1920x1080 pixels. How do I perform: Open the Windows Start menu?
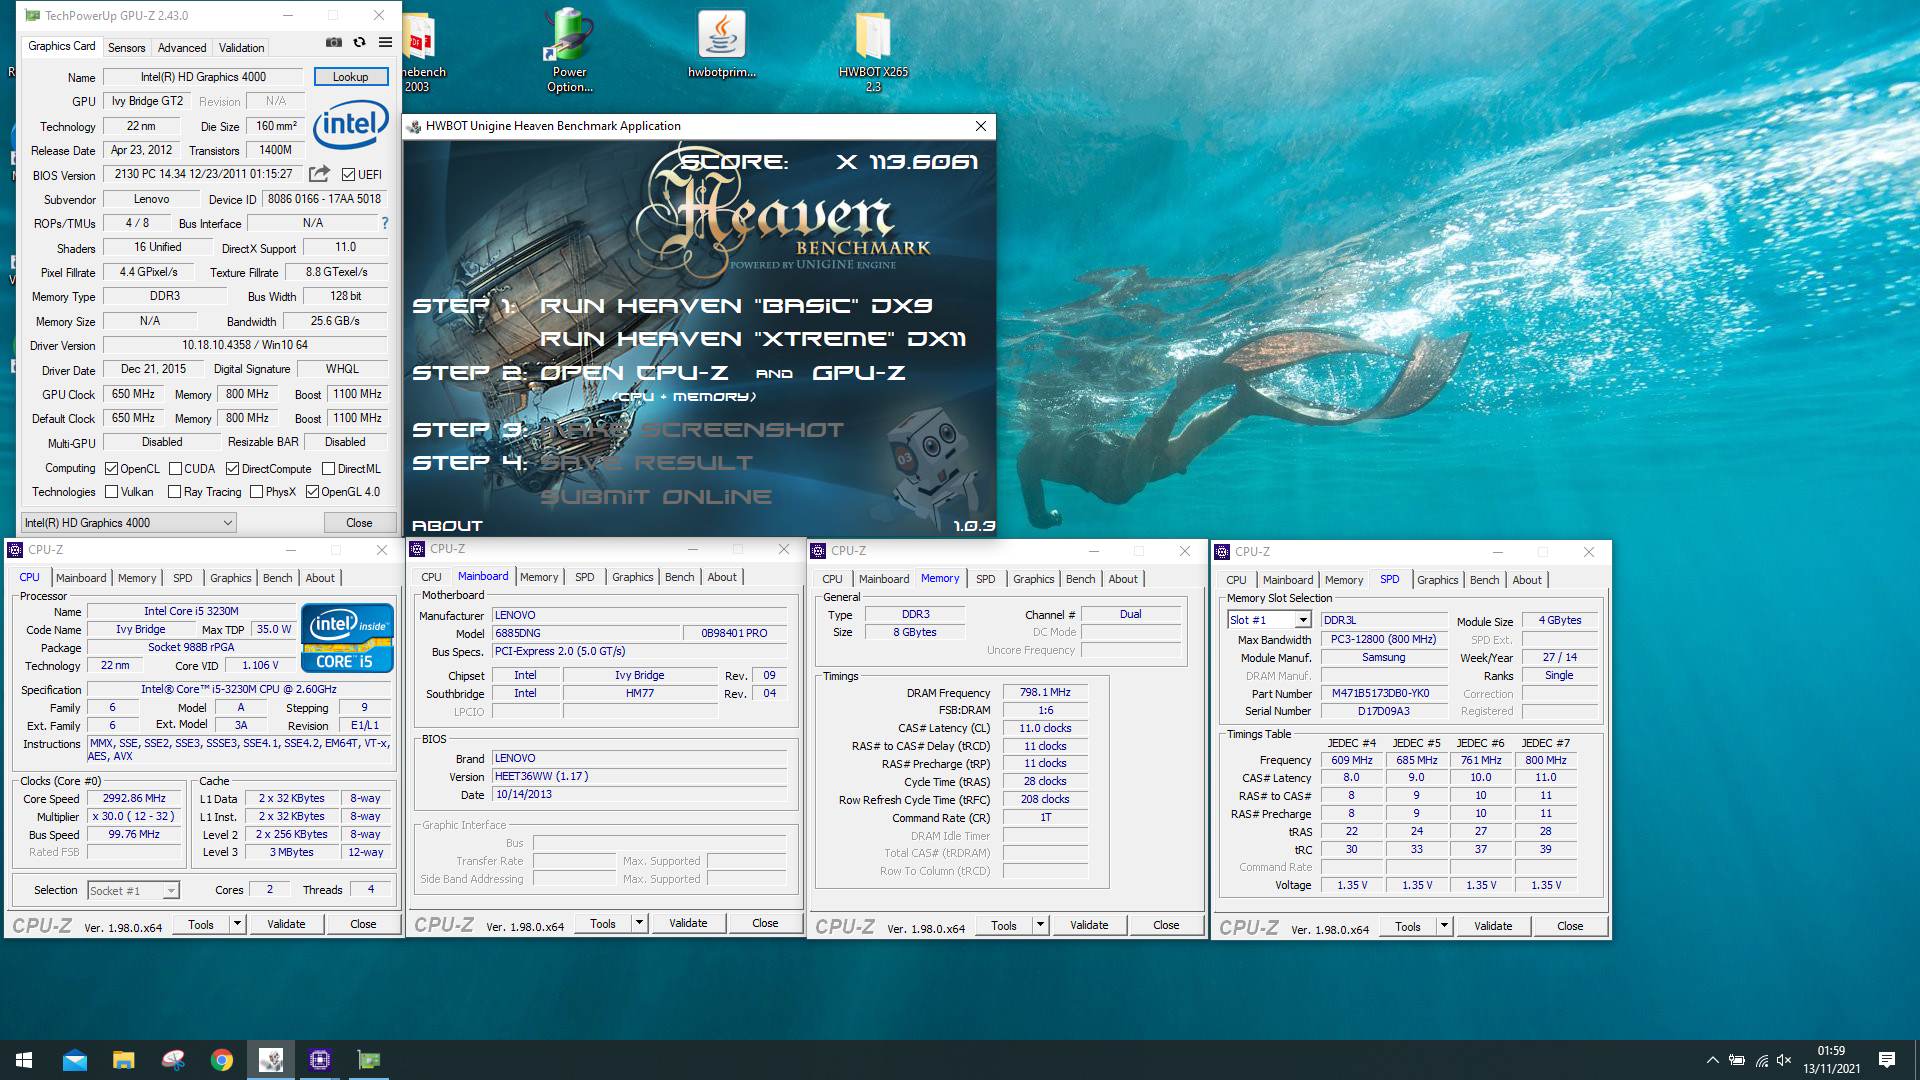coord(24,1060)
